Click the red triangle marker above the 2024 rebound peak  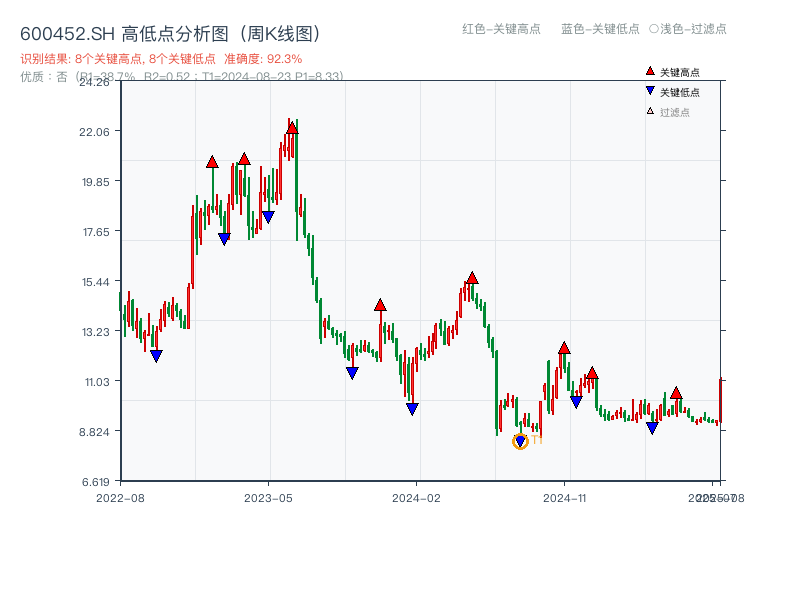coord(472,276)
